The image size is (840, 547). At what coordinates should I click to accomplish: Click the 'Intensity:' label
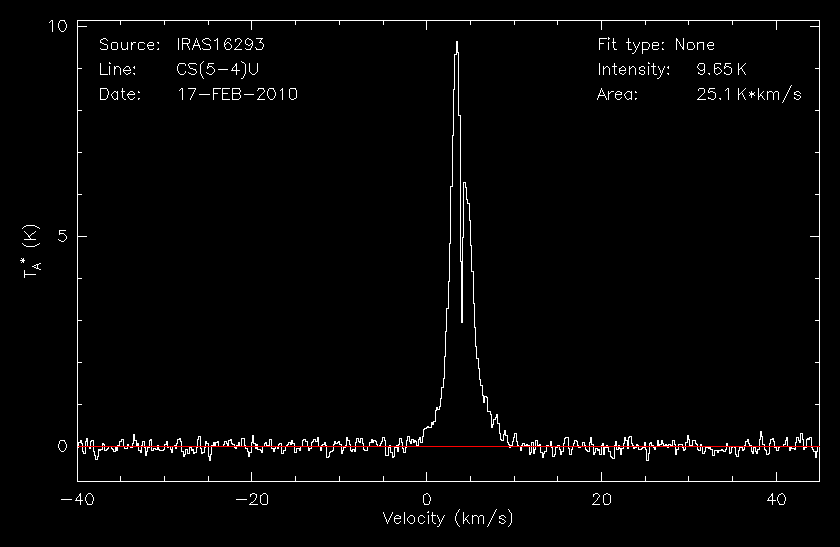(x=634, y=69)
